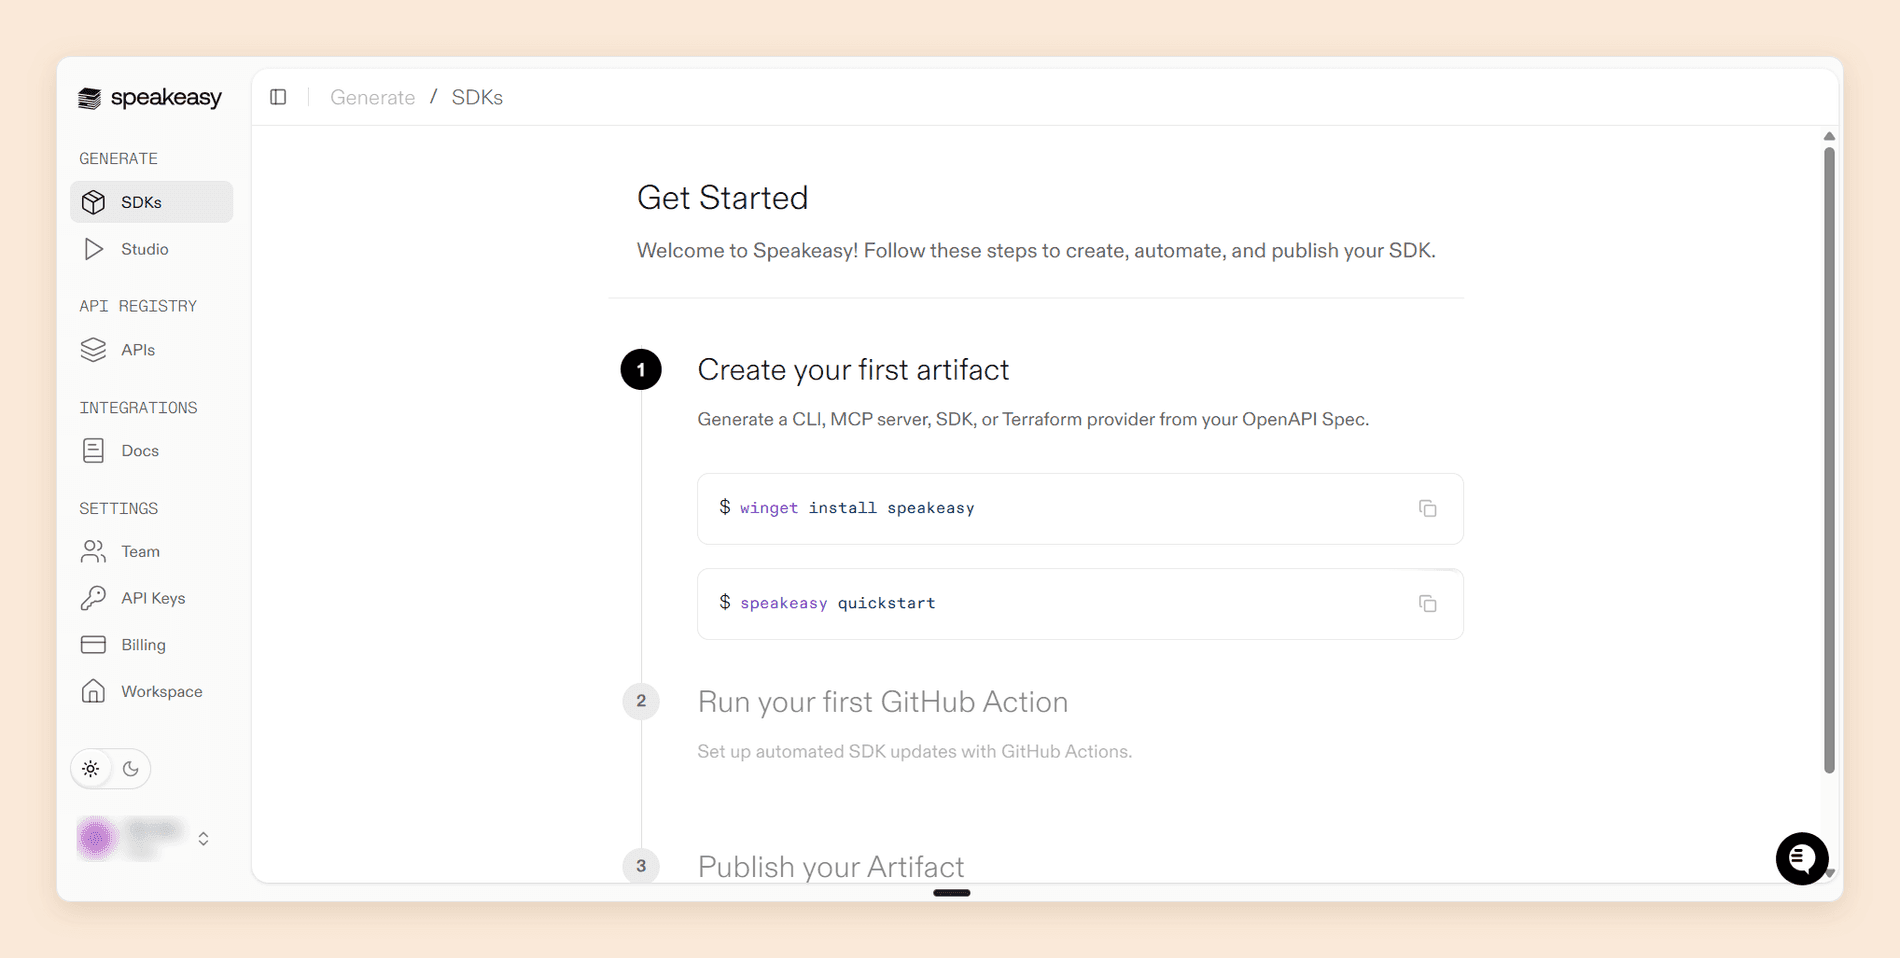Screen dimensions: 1900x958
Task: Click the Workspace home icon
Action: point(94,692)
